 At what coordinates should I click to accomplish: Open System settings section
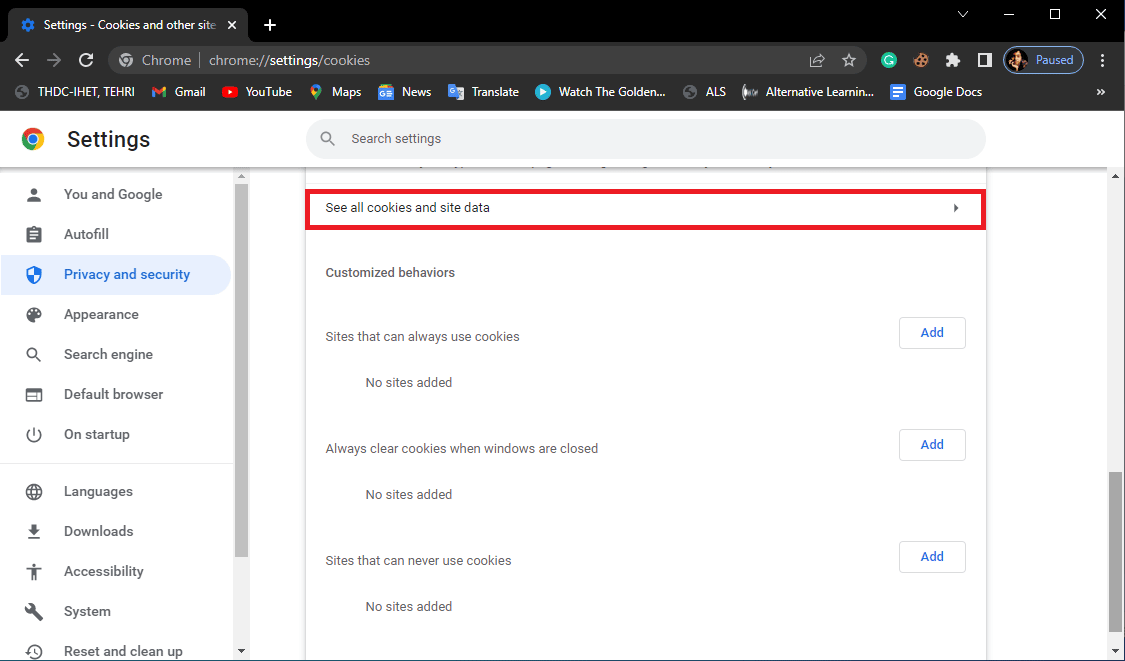116,611
